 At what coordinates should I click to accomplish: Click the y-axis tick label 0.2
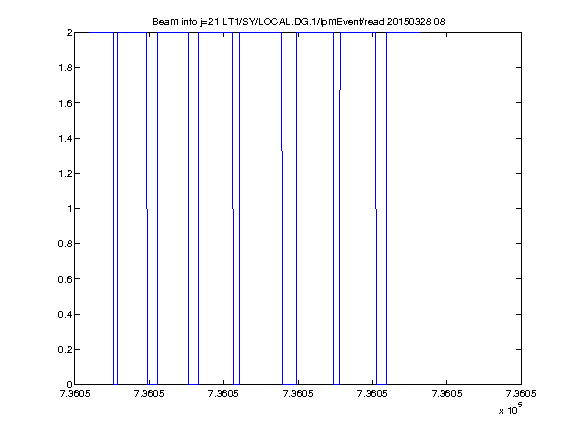[x=65, y=349]
